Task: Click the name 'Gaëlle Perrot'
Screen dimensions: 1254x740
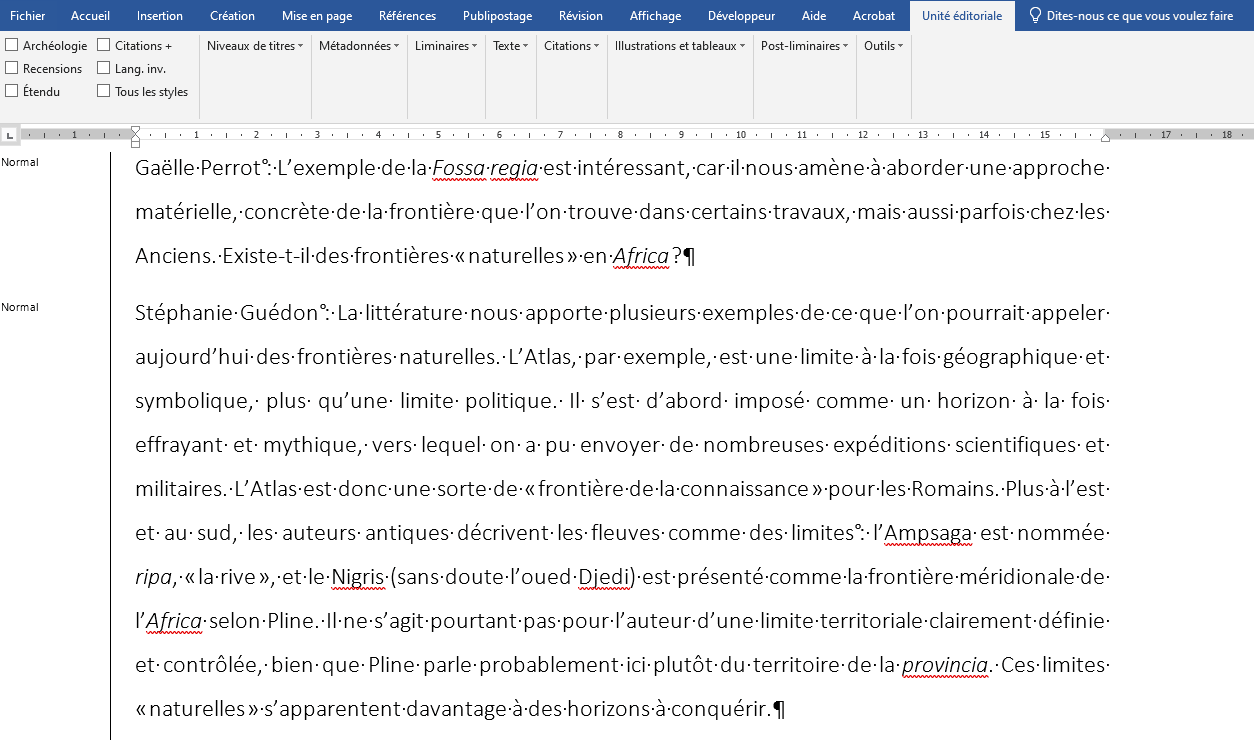Action: pos(197,168)
